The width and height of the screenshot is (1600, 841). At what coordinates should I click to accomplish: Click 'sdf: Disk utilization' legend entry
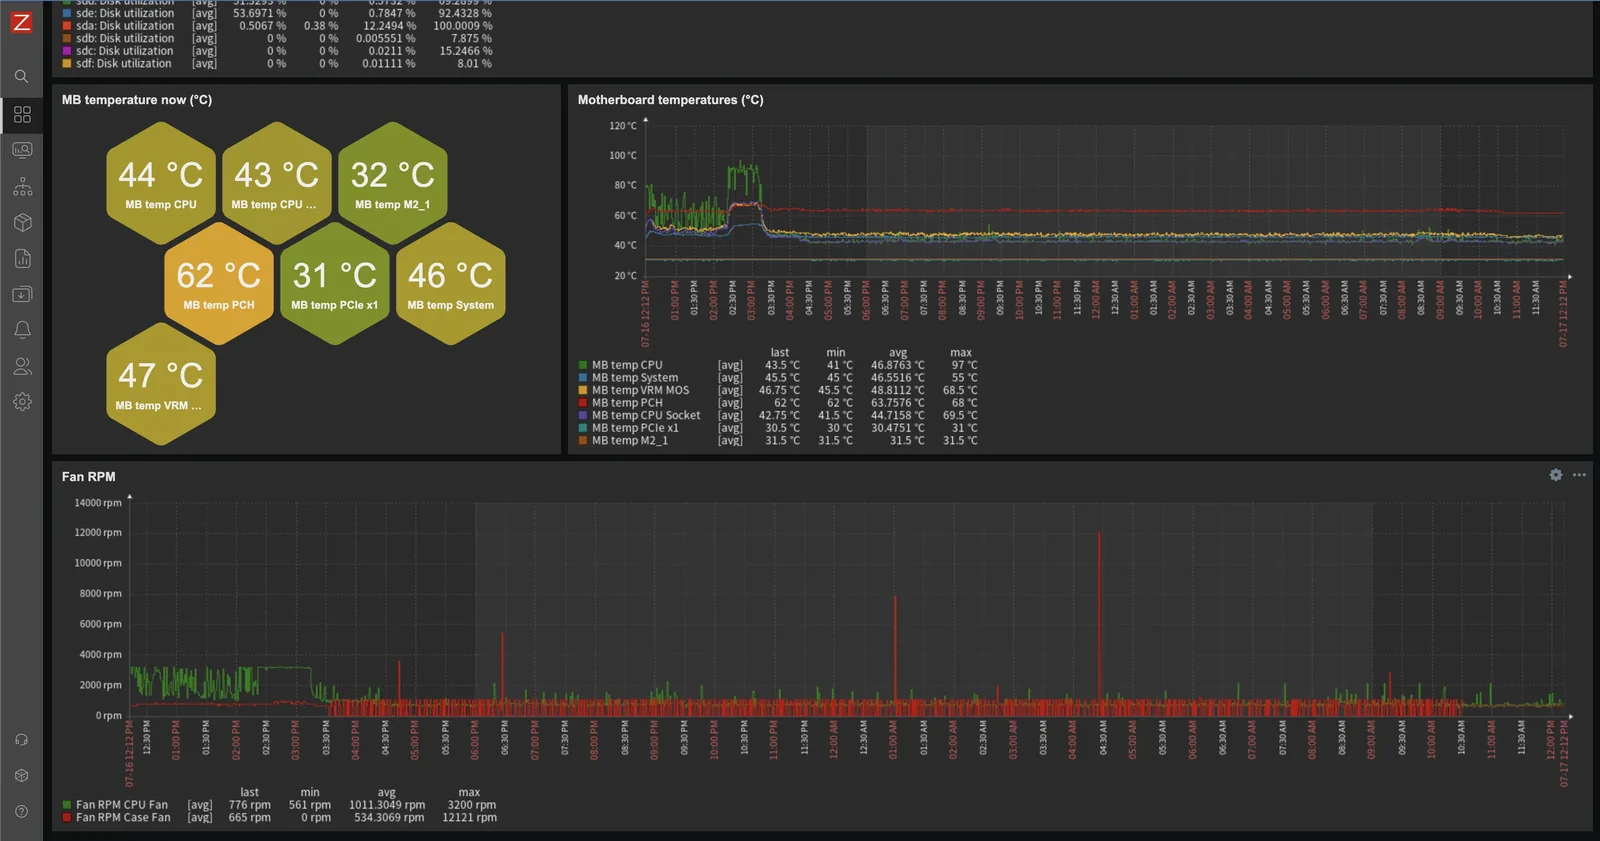pos(124,64)
